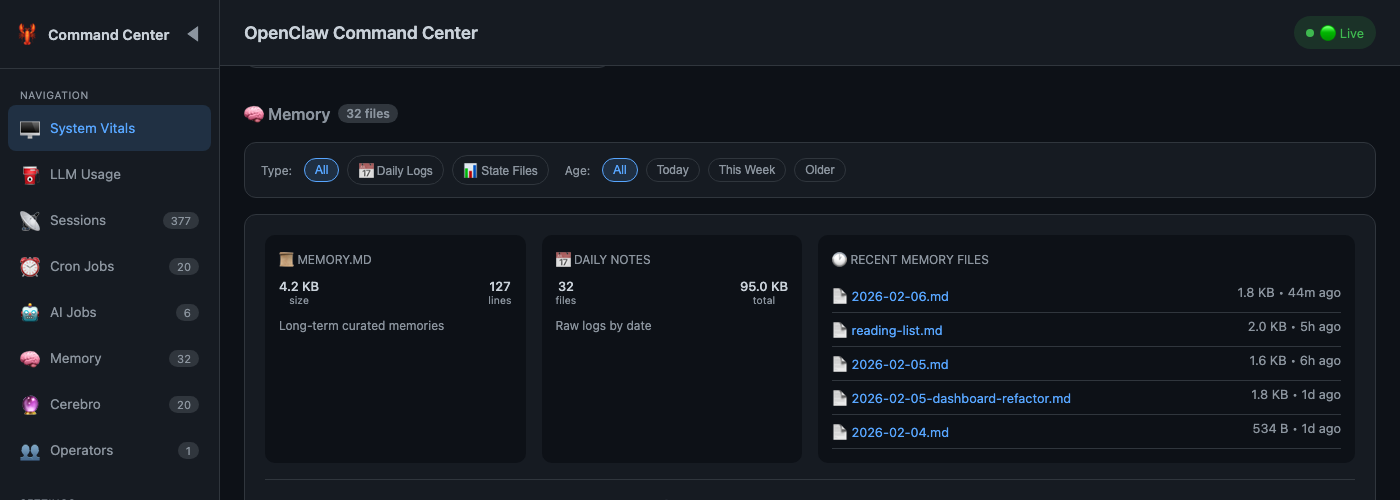Click the OpenClaw Command Center title

[x=361, y=33]
